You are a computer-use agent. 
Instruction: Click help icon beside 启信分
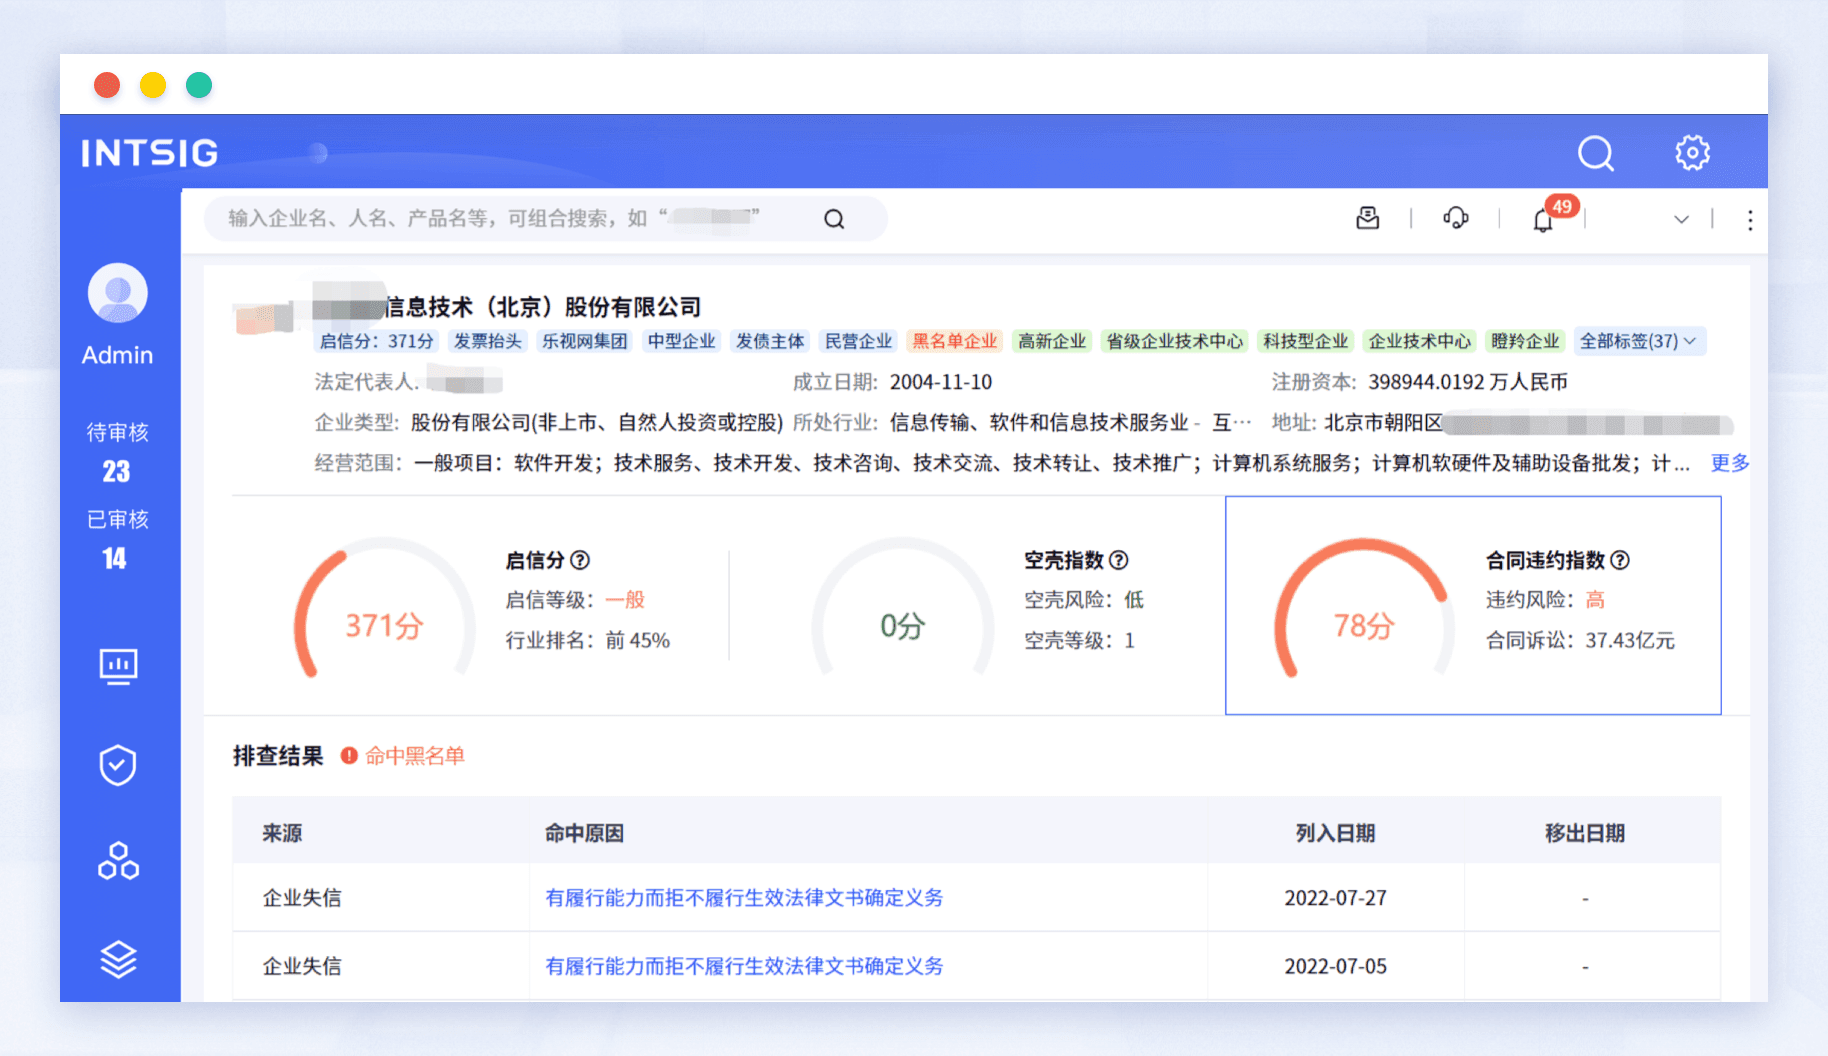(x=580, y=560)
